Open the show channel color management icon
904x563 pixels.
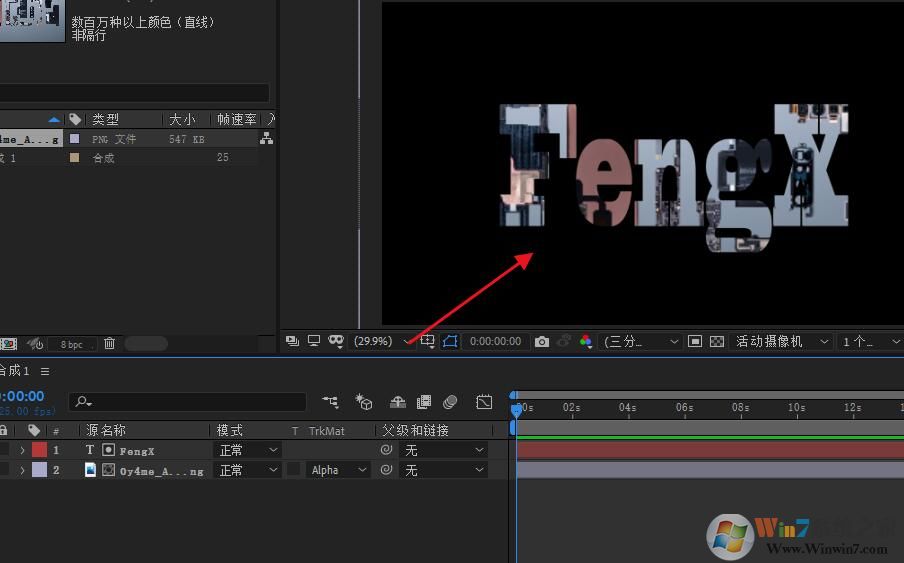tap(586, 341)
